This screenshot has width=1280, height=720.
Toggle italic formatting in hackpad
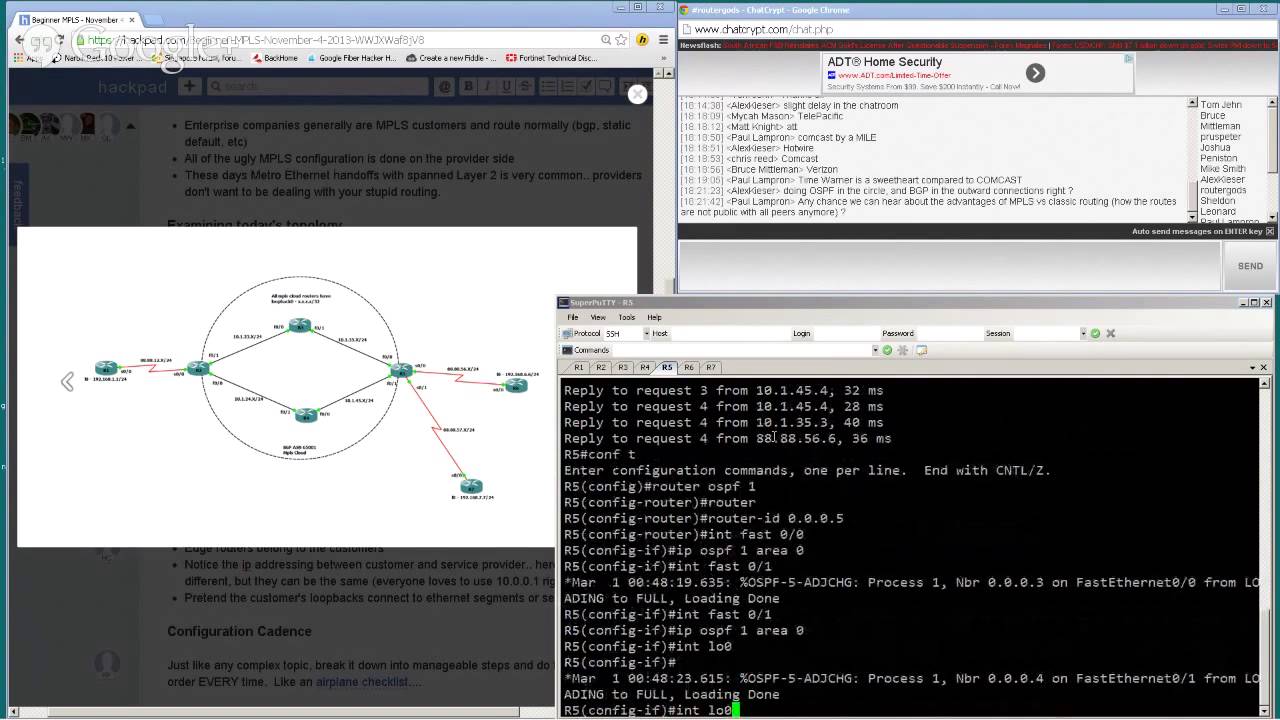(487, 86)
